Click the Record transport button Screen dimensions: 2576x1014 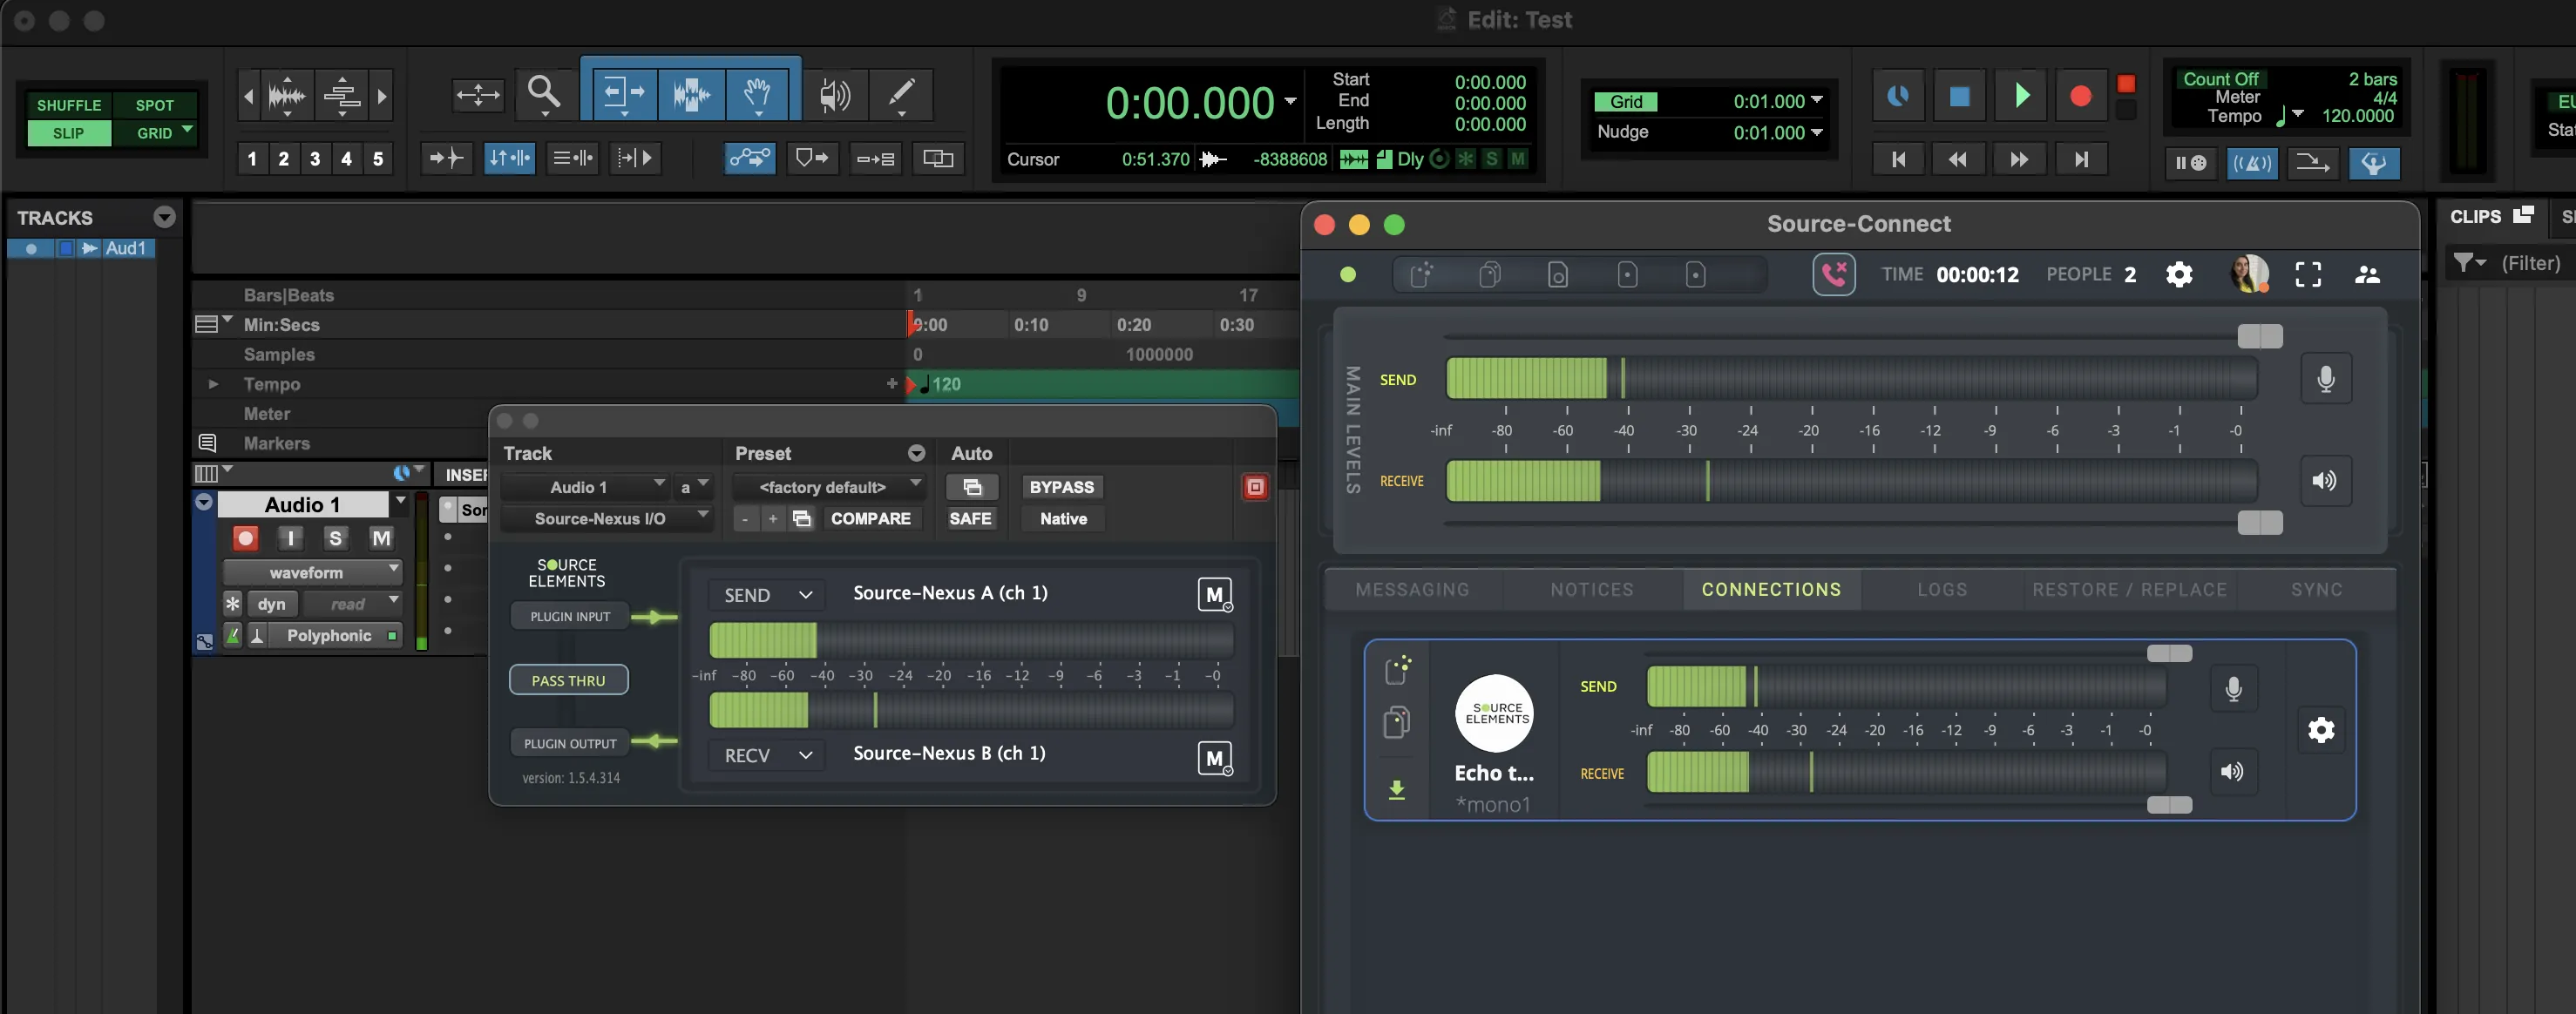point(2081,96)
